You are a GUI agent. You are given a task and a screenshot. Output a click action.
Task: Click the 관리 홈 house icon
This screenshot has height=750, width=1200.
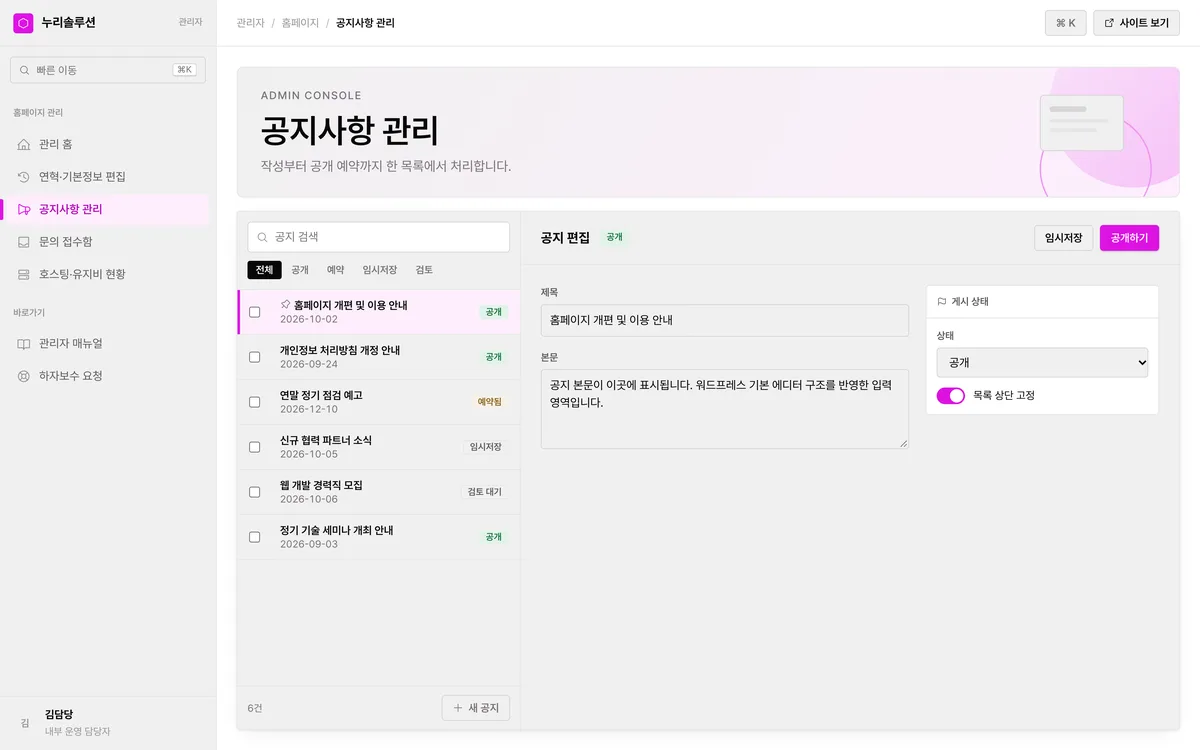coord(24,145)
